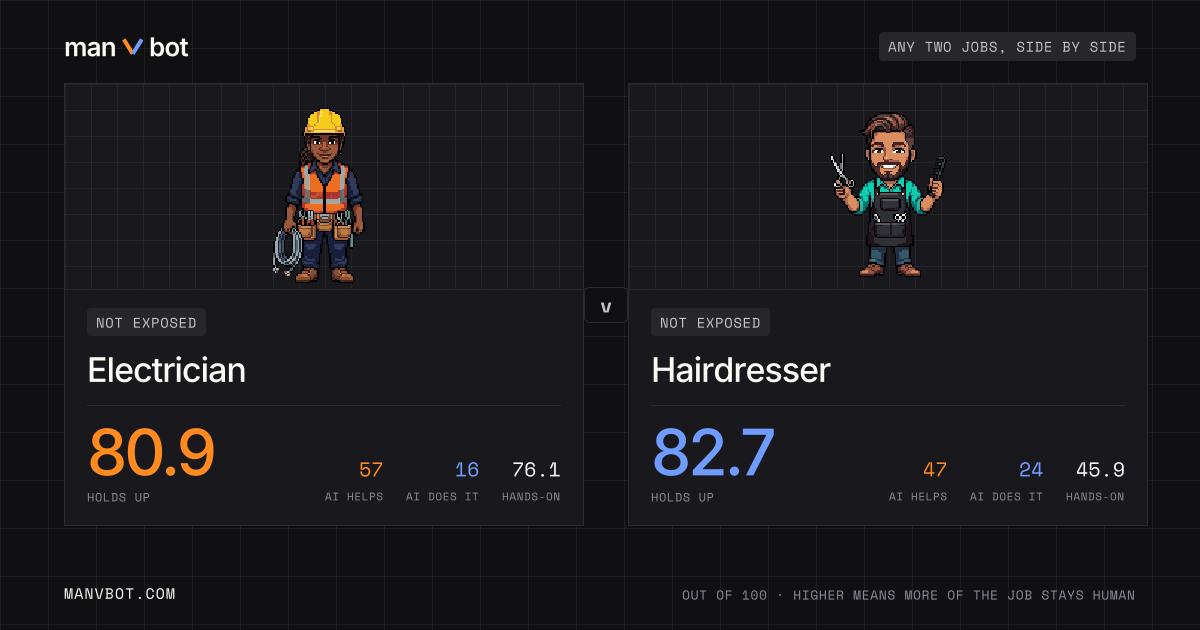The width and height of the screenshot is (1200, 630).
Task: Open the MANVBOT.COM link
Action: 120,594
